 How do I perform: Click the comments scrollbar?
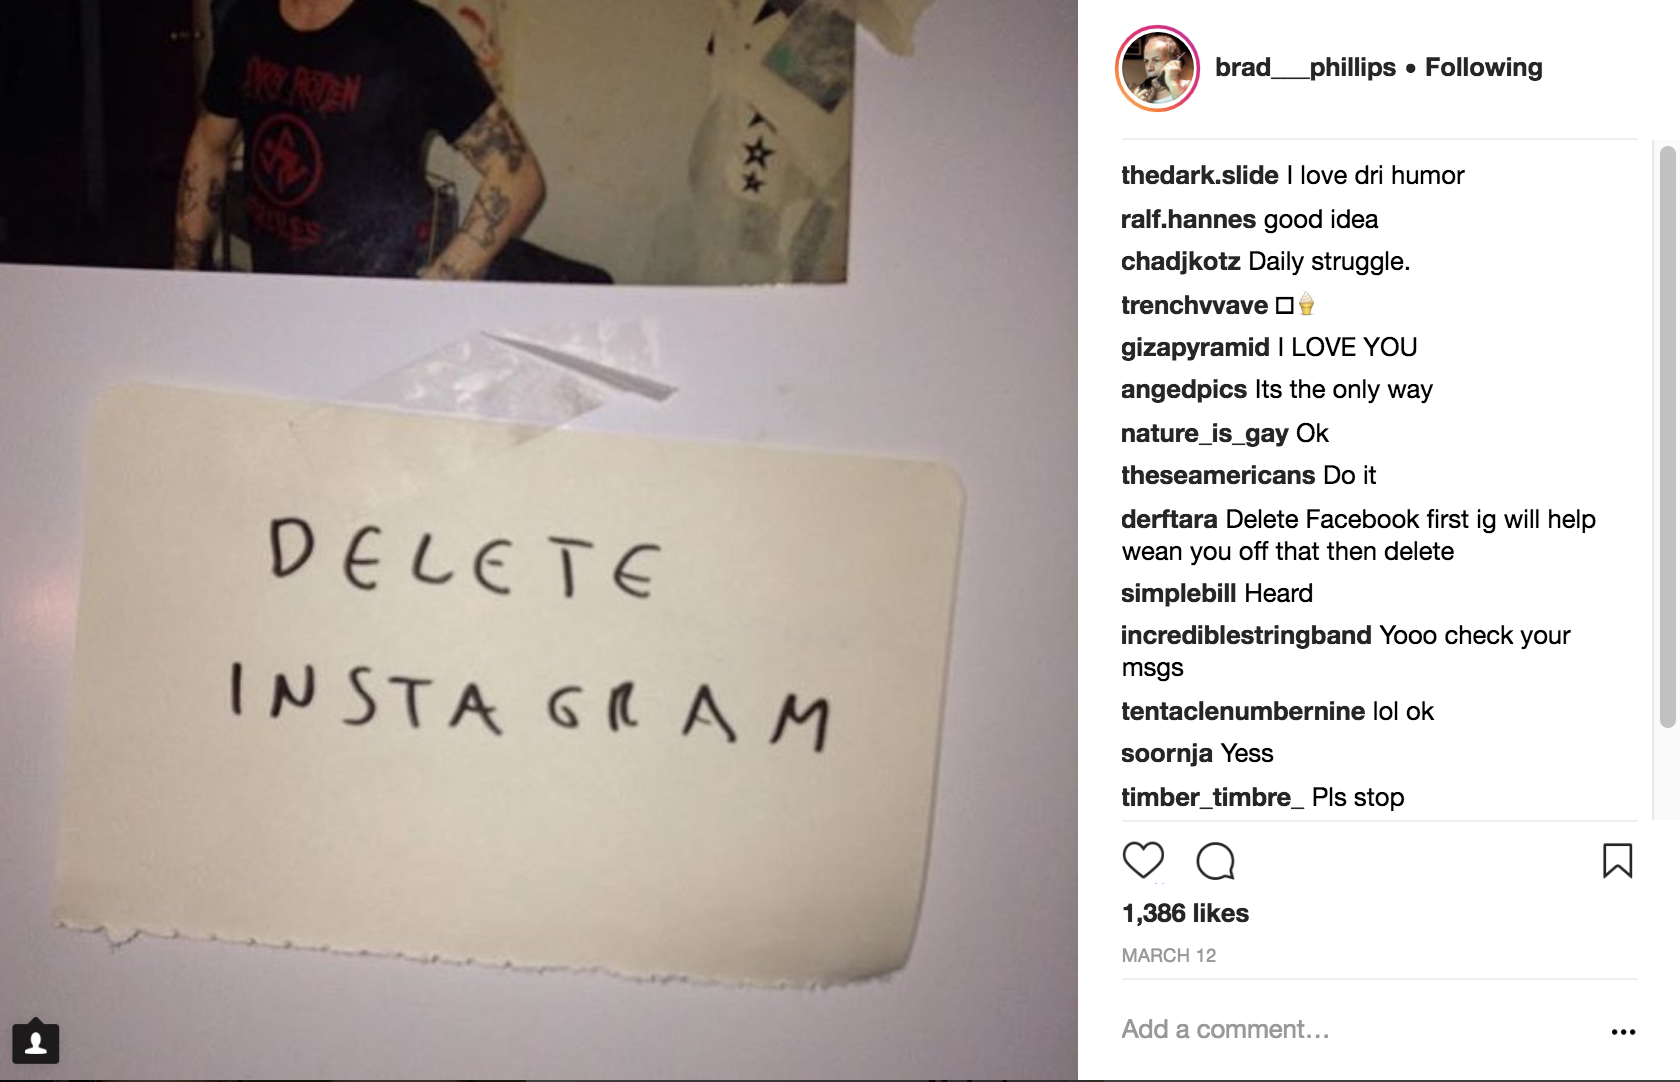(x=1667, y=436)
